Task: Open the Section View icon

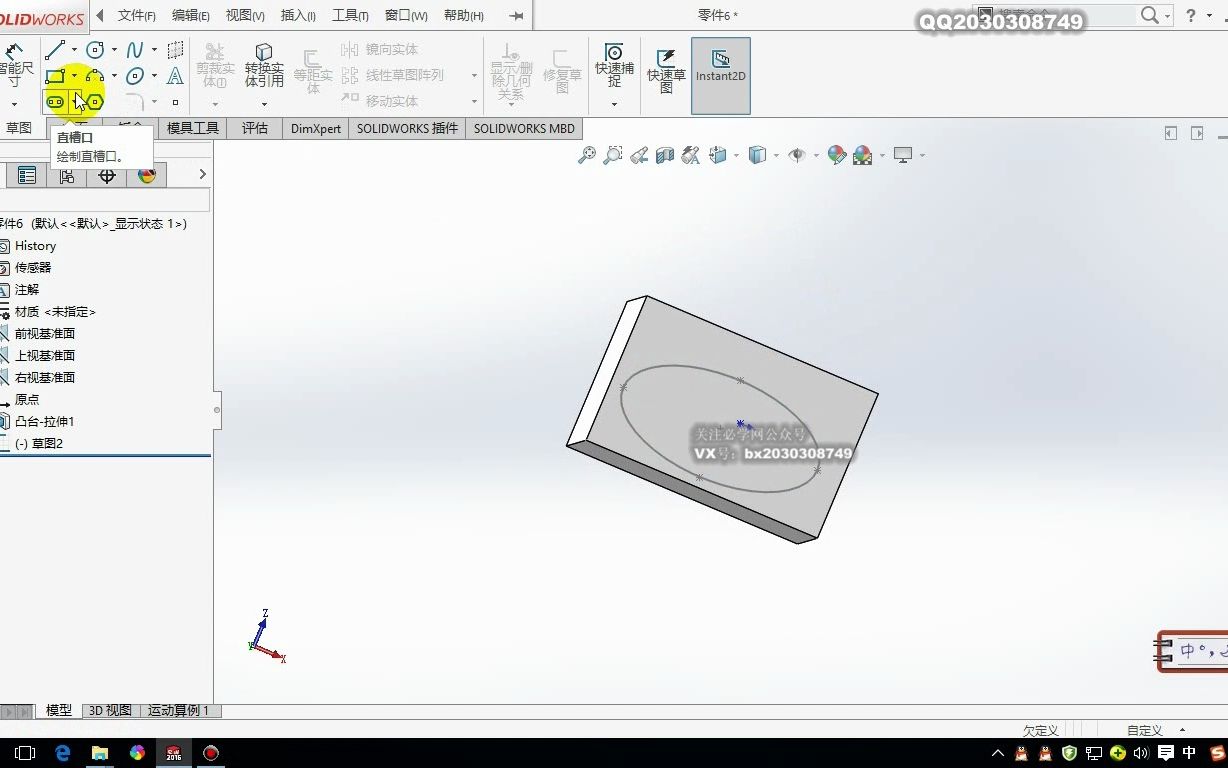Action: pyautogui.click(x=664, y=155)
